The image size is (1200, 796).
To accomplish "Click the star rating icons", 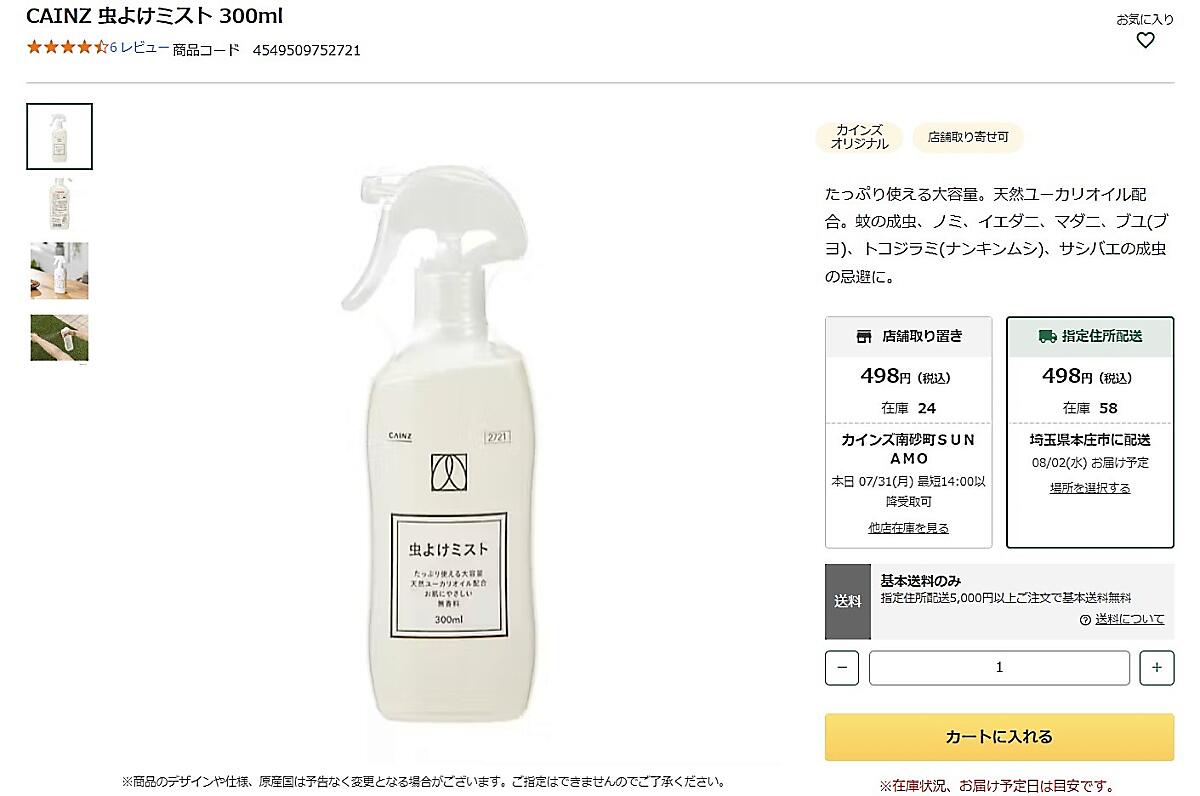I will [x=66, y=47].
